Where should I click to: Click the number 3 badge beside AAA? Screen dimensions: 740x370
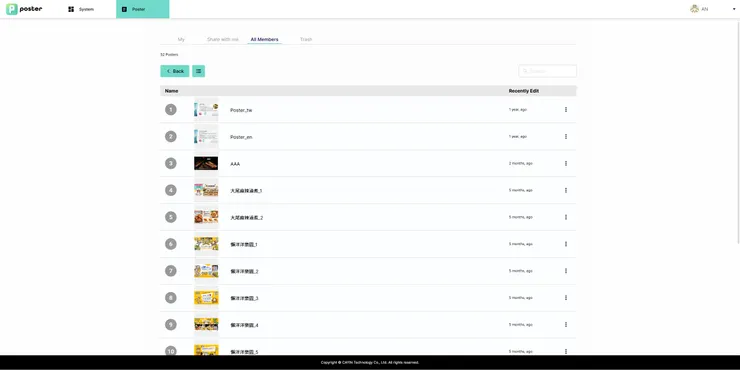tap(171, 163)
